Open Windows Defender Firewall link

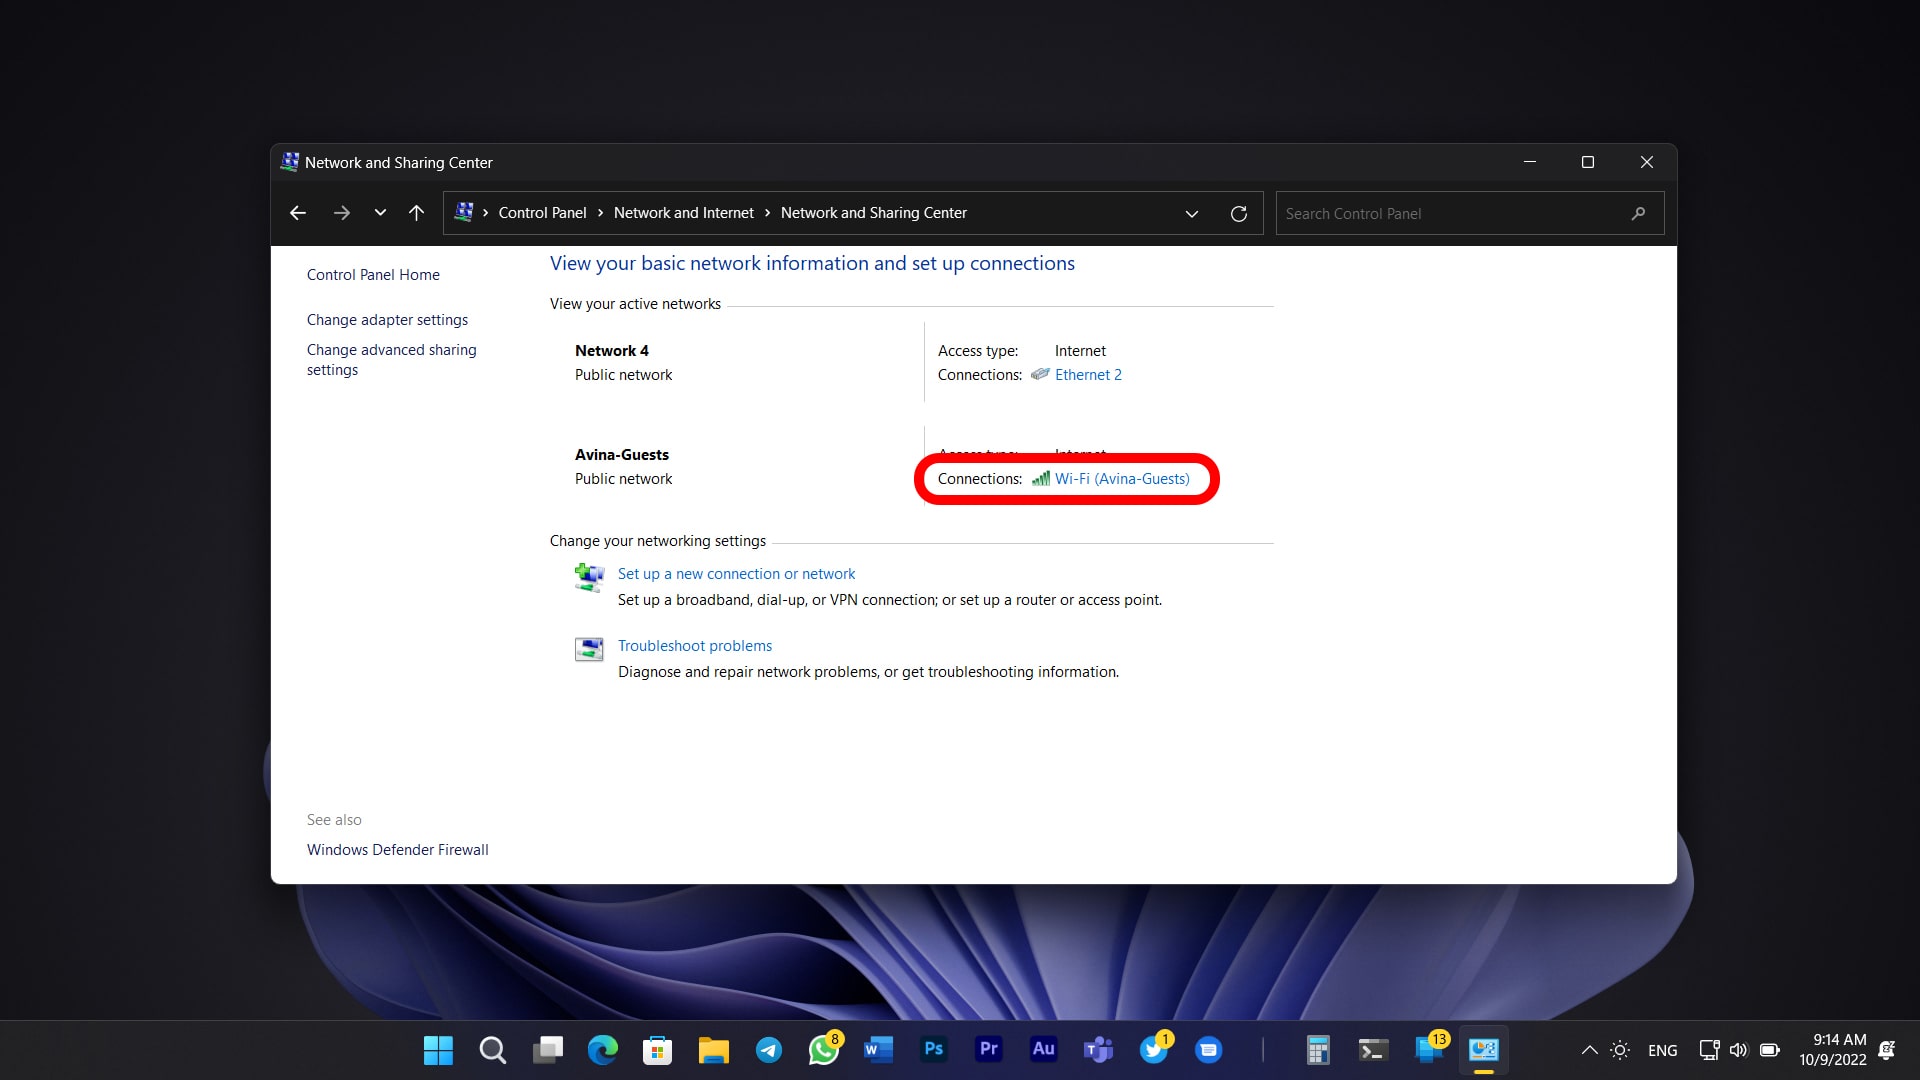pos(398,850)
